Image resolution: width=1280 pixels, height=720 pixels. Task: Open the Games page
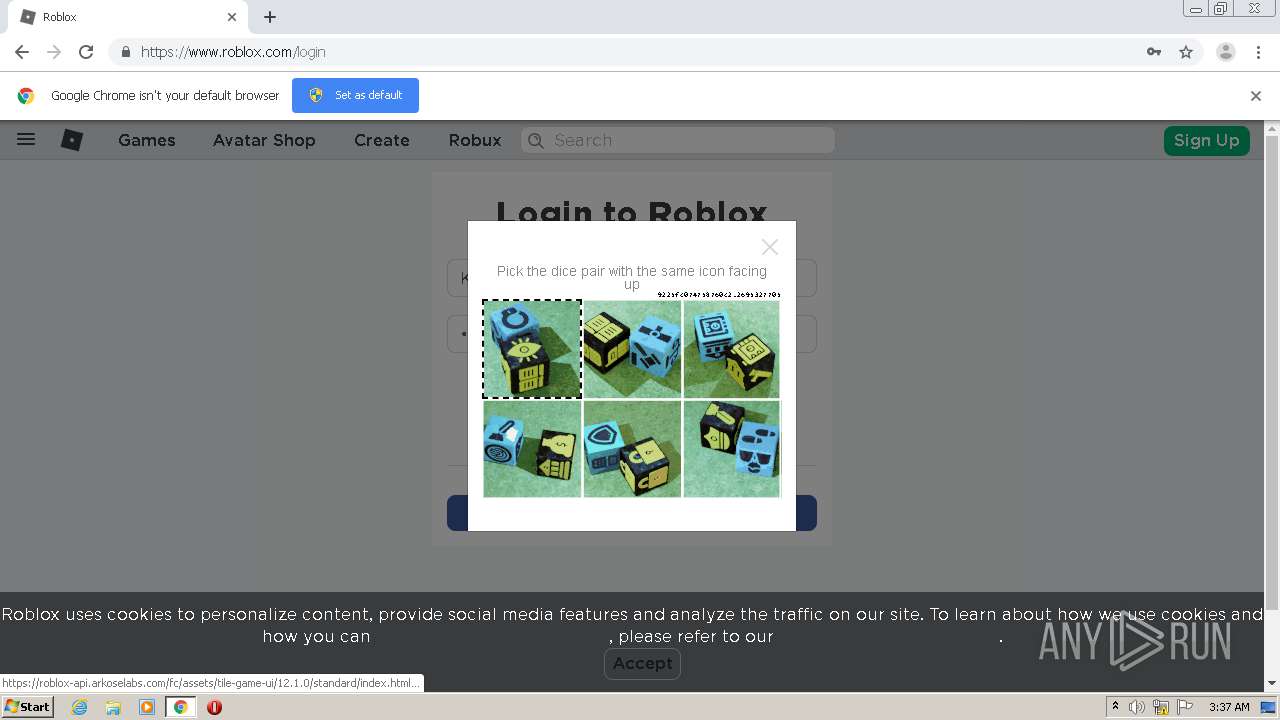pyautogui.click(x=147, y=140)
